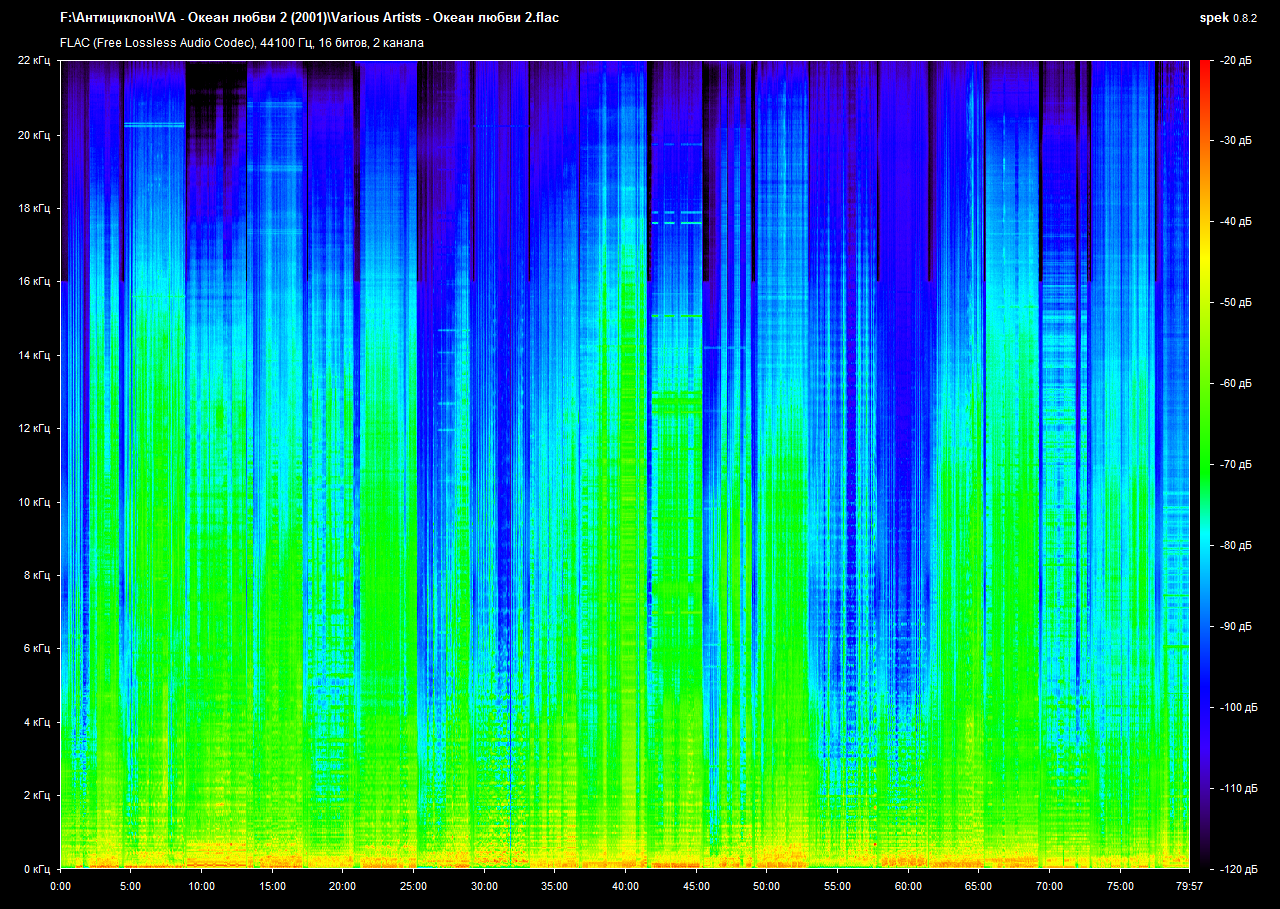Select the 10 кГц frequency axis label
Viewport: 1280px width, 909px height.
coord(34,502)
